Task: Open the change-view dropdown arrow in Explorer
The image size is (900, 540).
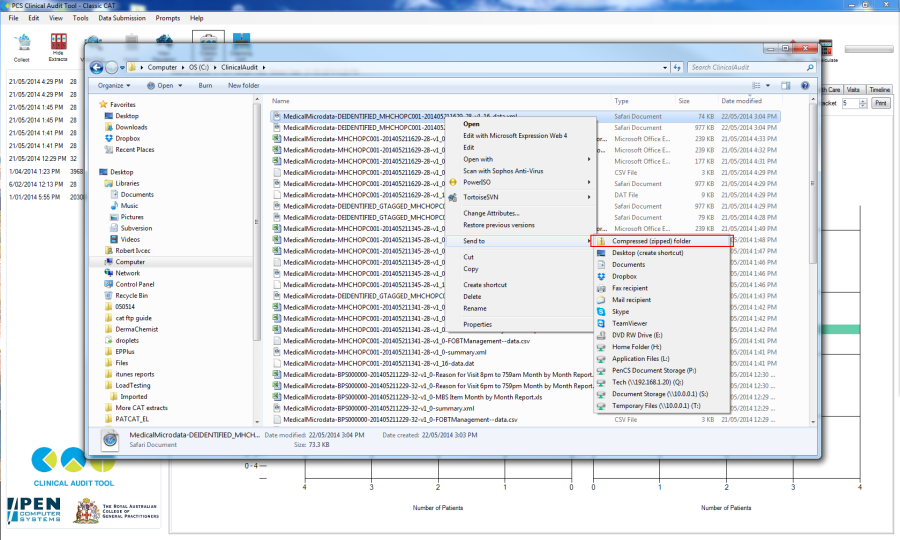Action: point(768,86)
